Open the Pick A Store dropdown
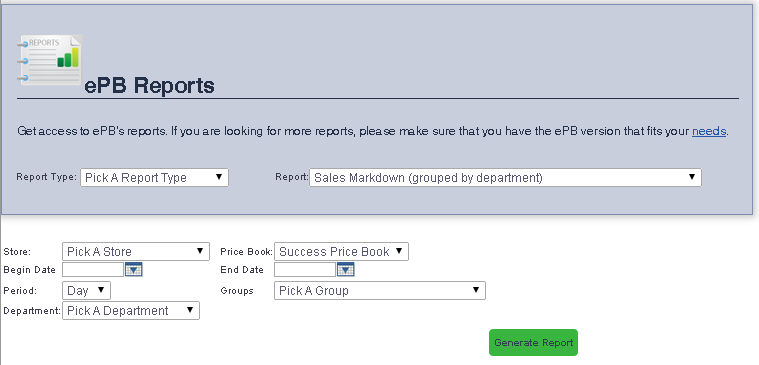 pyautogui.click(x=136, y=252)
